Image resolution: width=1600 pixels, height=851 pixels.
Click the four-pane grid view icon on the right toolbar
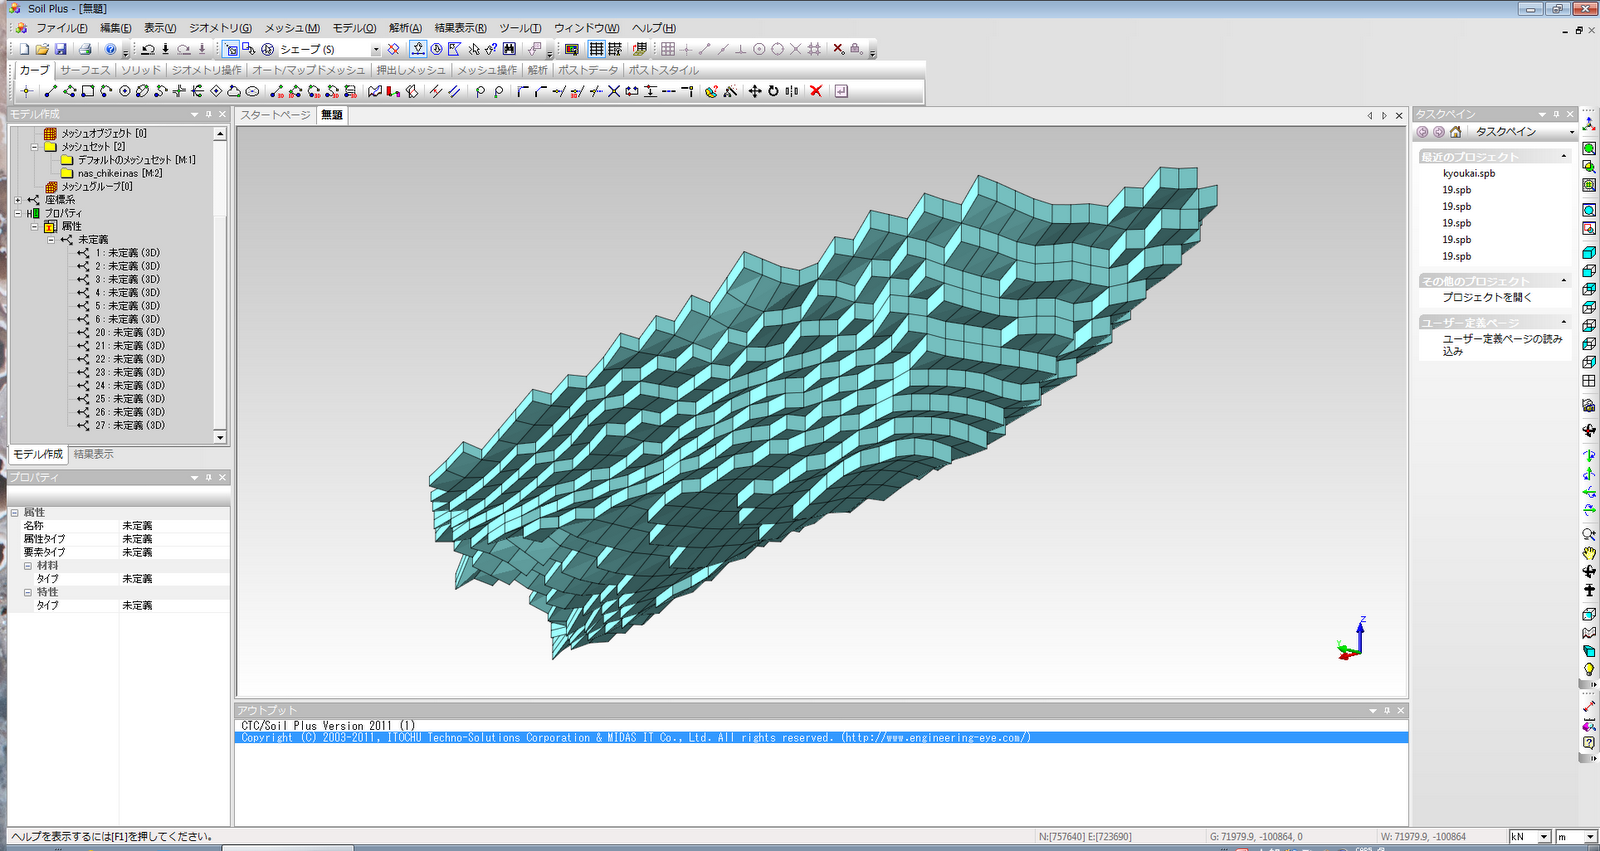pyautogui.click(x=1589, y=381)
